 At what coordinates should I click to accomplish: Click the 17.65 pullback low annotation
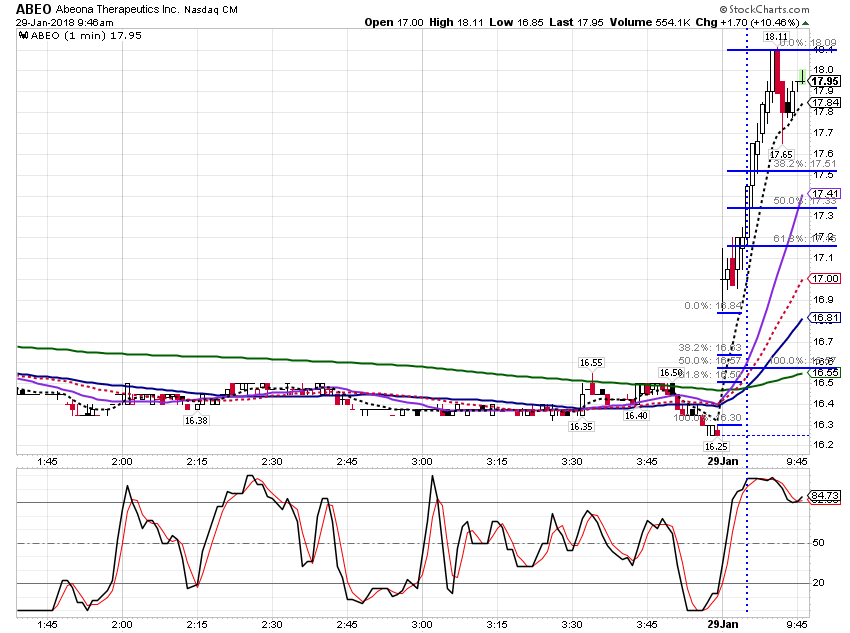pyautogui.click(x=781, y=154)
